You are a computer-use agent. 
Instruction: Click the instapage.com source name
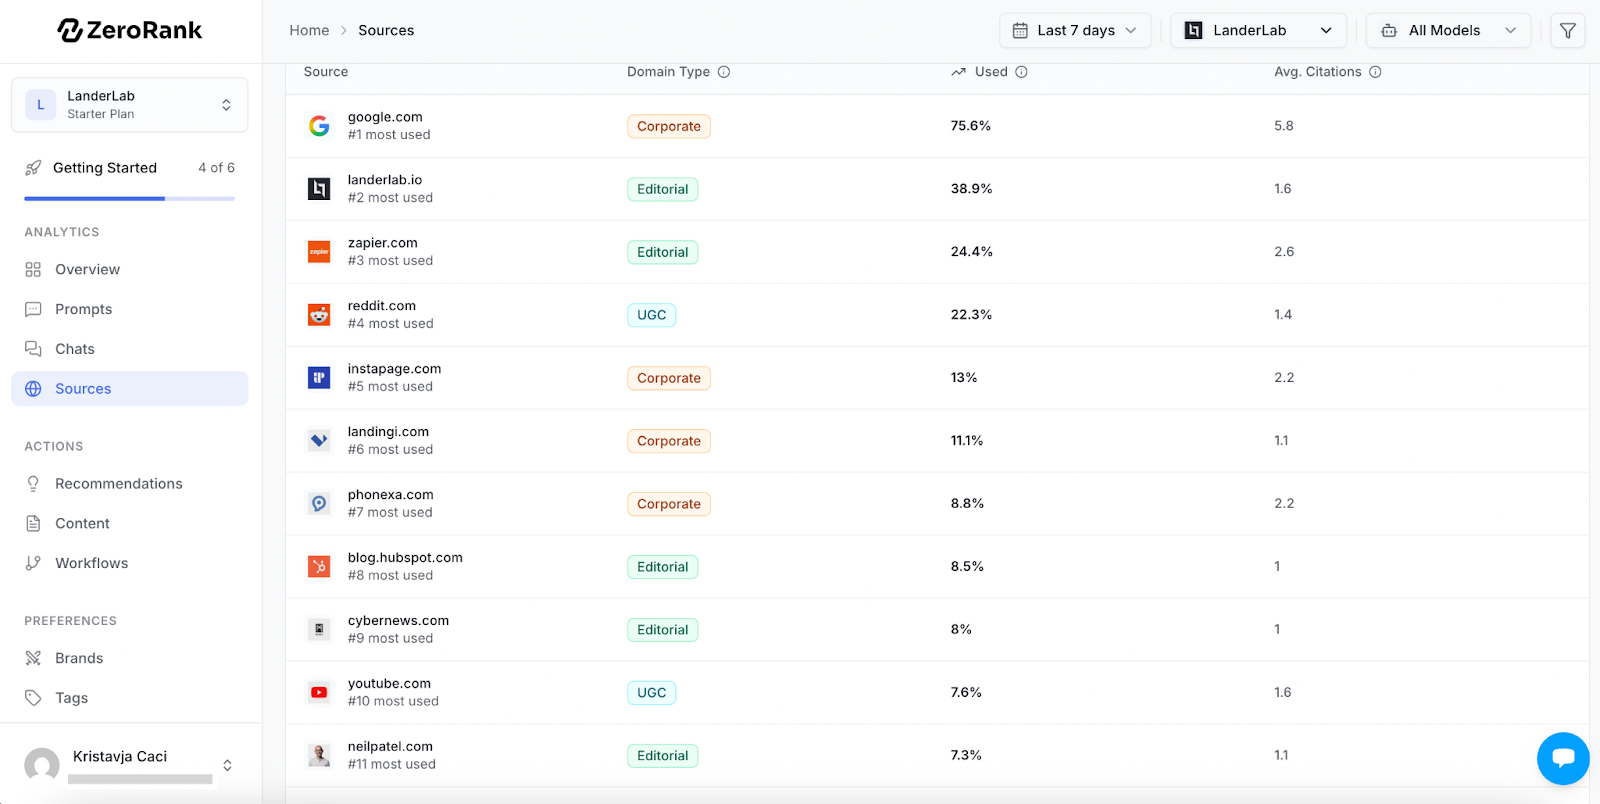pyautogui.click(x=394, y=369)
